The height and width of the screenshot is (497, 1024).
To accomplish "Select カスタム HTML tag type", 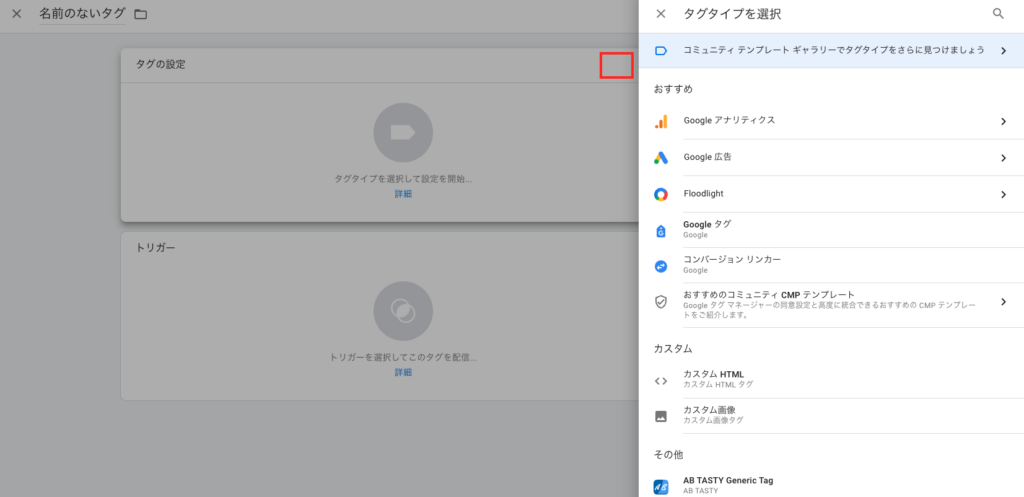I will click(x=831, y=380).
